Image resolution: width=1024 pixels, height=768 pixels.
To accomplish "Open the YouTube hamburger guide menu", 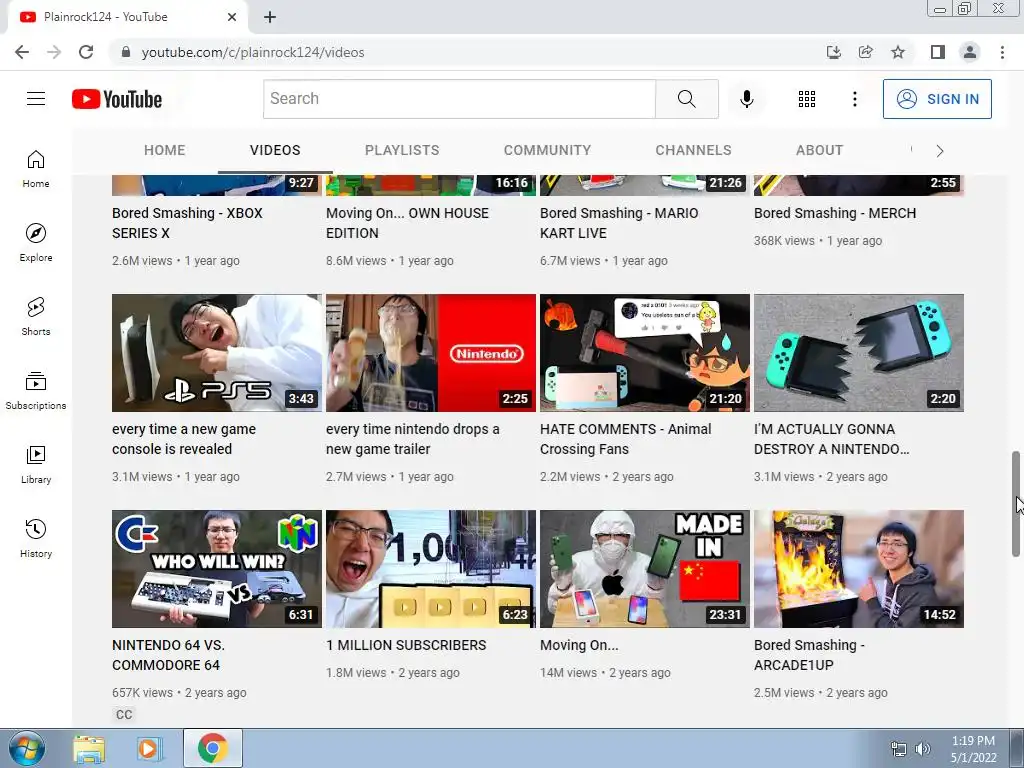I will pyautogui.click(x=36, y=99).
